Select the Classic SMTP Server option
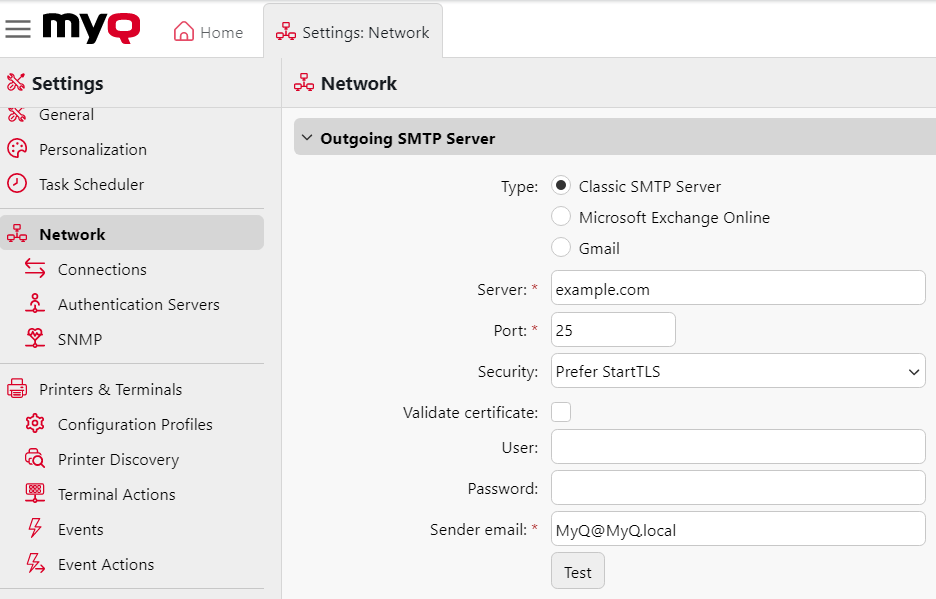Screen dimensions: 936x599 point(561,185)
